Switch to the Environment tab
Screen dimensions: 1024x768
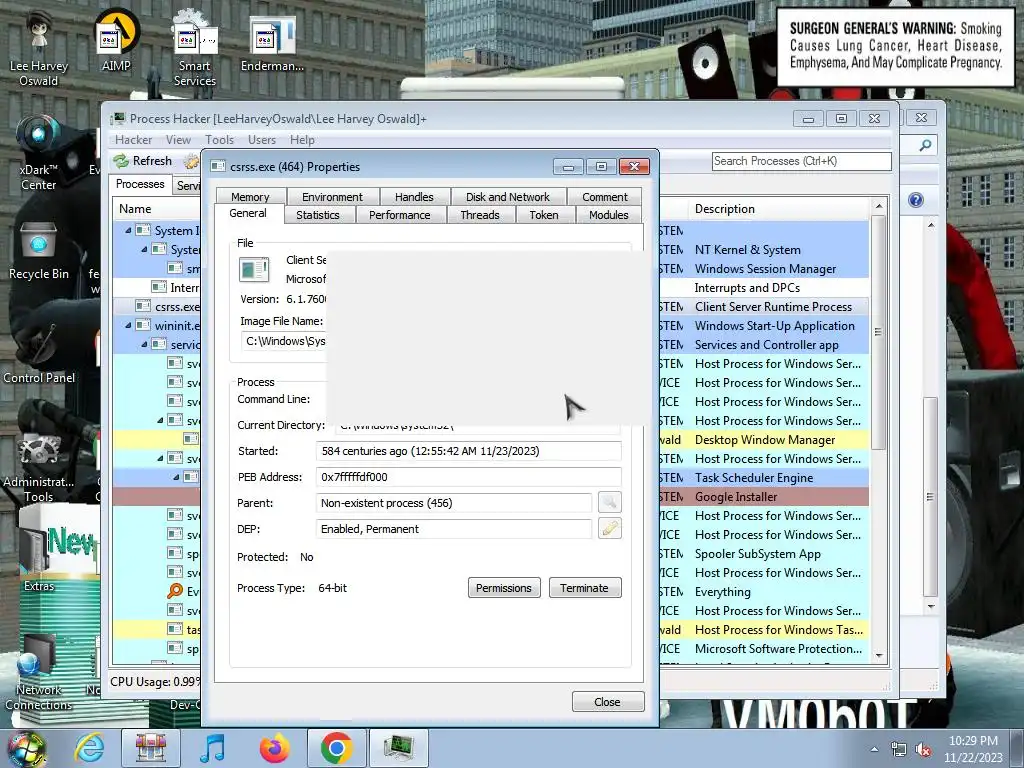tap(332, 197)
